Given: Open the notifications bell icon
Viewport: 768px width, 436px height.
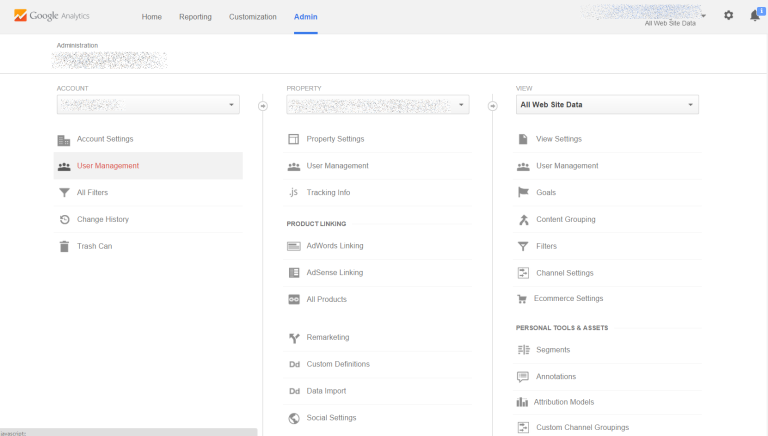Looking at the screenshot, I should [x=755, y=16].
